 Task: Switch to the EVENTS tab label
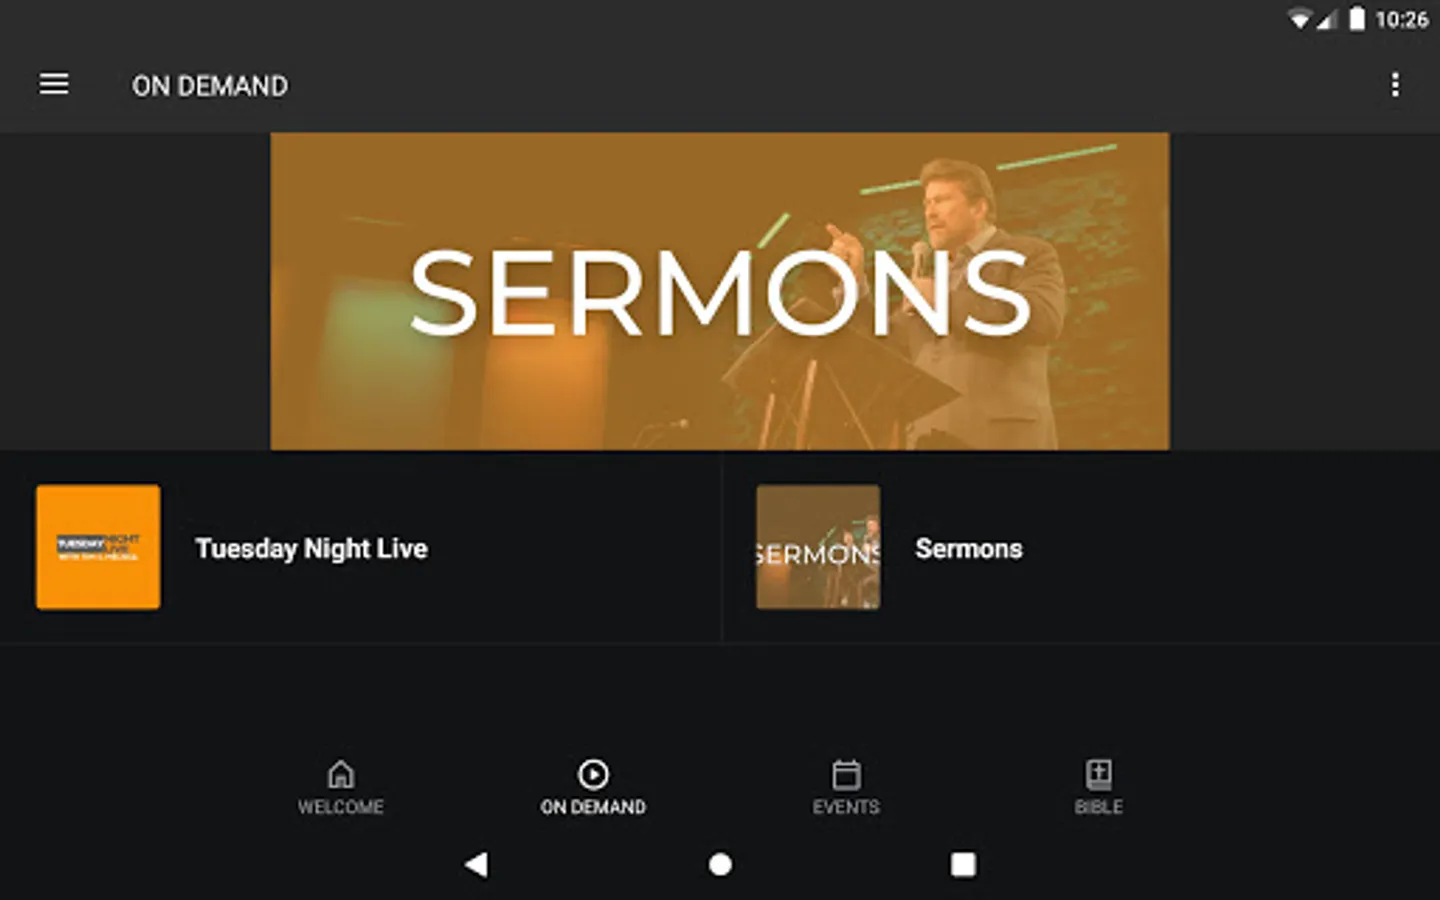click(846, 807)
